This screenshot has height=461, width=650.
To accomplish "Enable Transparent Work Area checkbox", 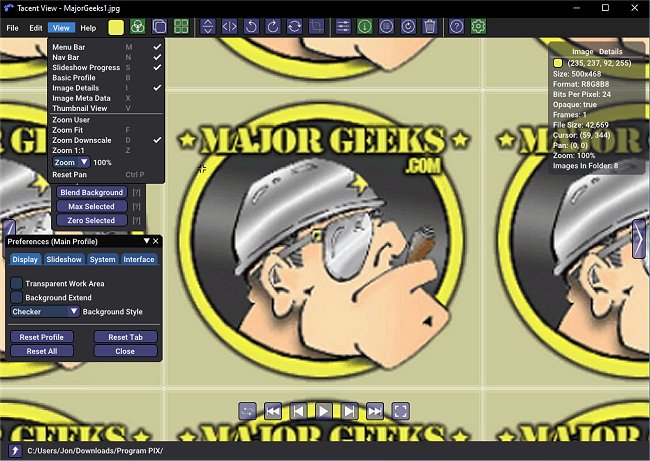I will [17, 283].
